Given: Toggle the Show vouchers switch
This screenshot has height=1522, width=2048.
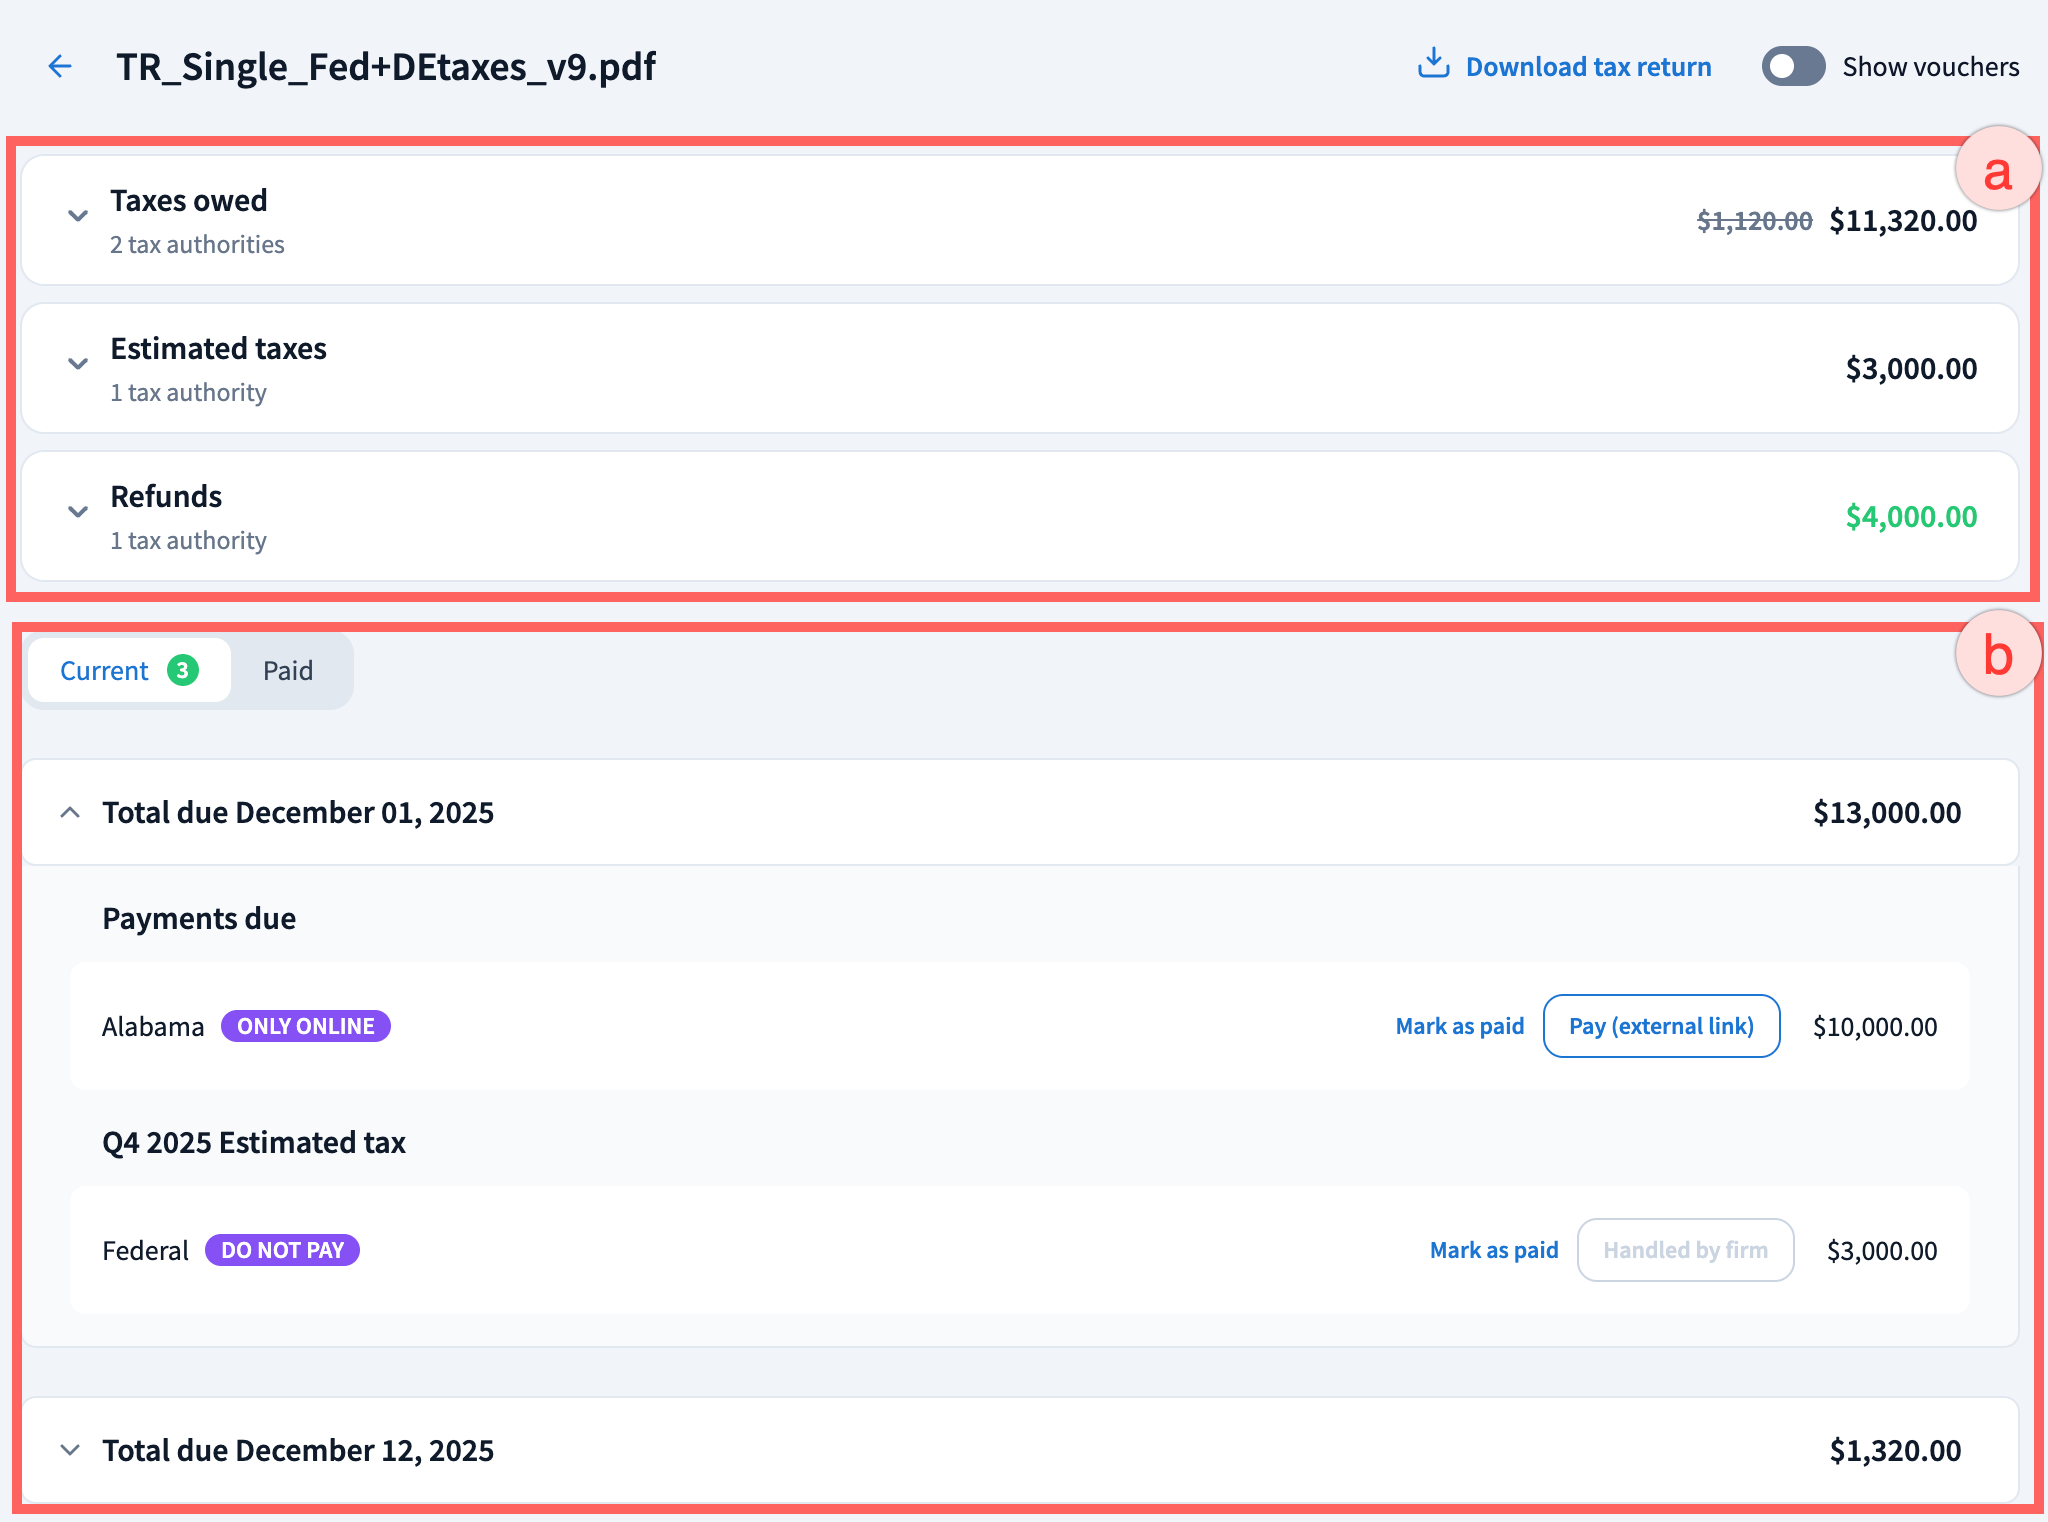Looking at the screenshot, I should [x=1793, y=67].
